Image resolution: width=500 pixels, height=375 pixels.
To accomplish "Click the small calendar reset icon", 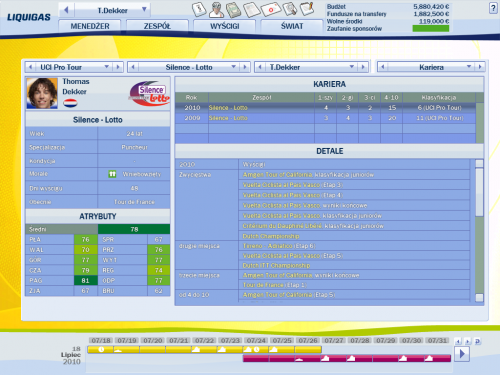I will point(477,341).
